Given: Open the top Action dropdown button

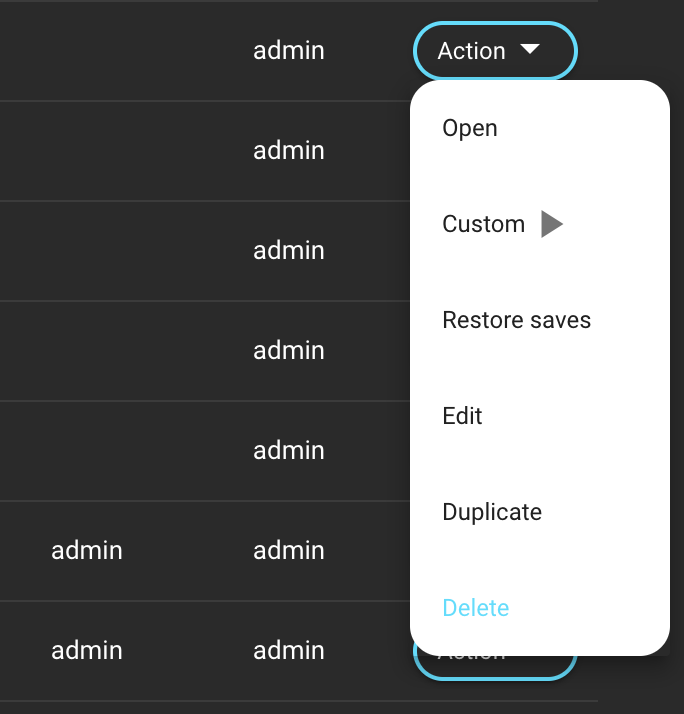Looking at the screenshot, I should pyautogui.click(x=472, y=50).
